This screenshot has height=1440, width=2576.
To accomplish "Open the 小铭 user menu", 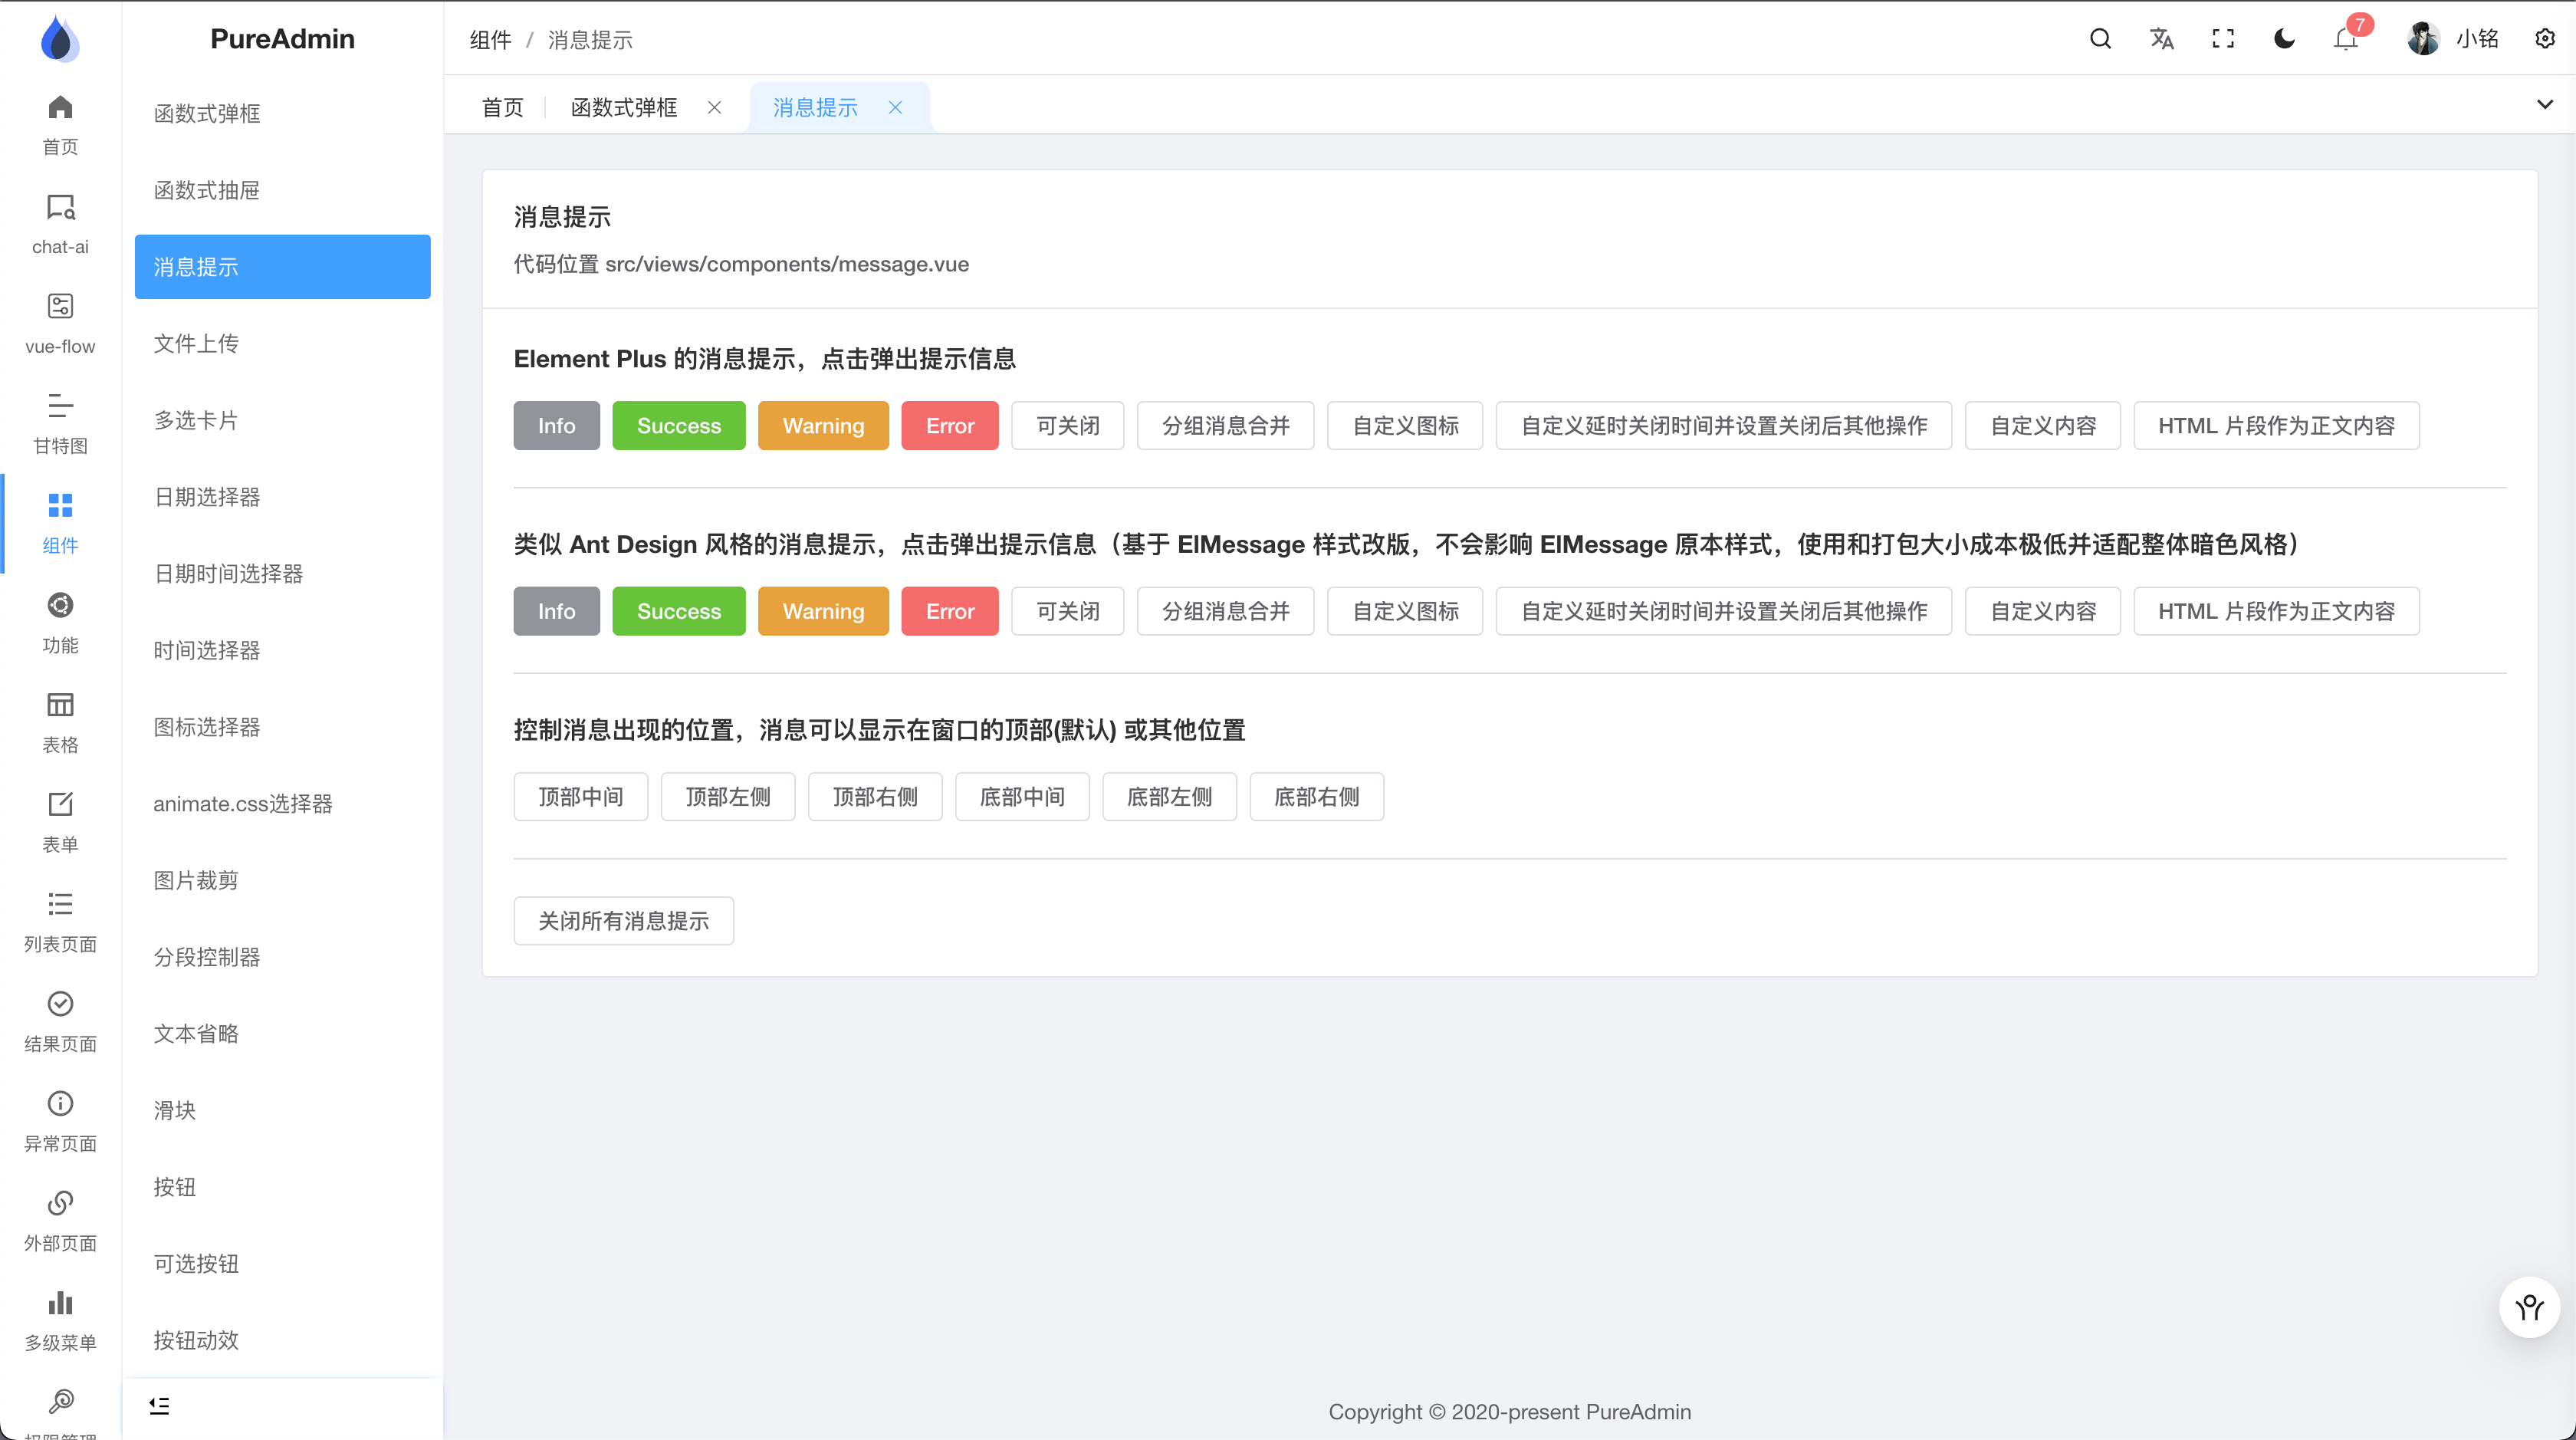I will 2453,39.
